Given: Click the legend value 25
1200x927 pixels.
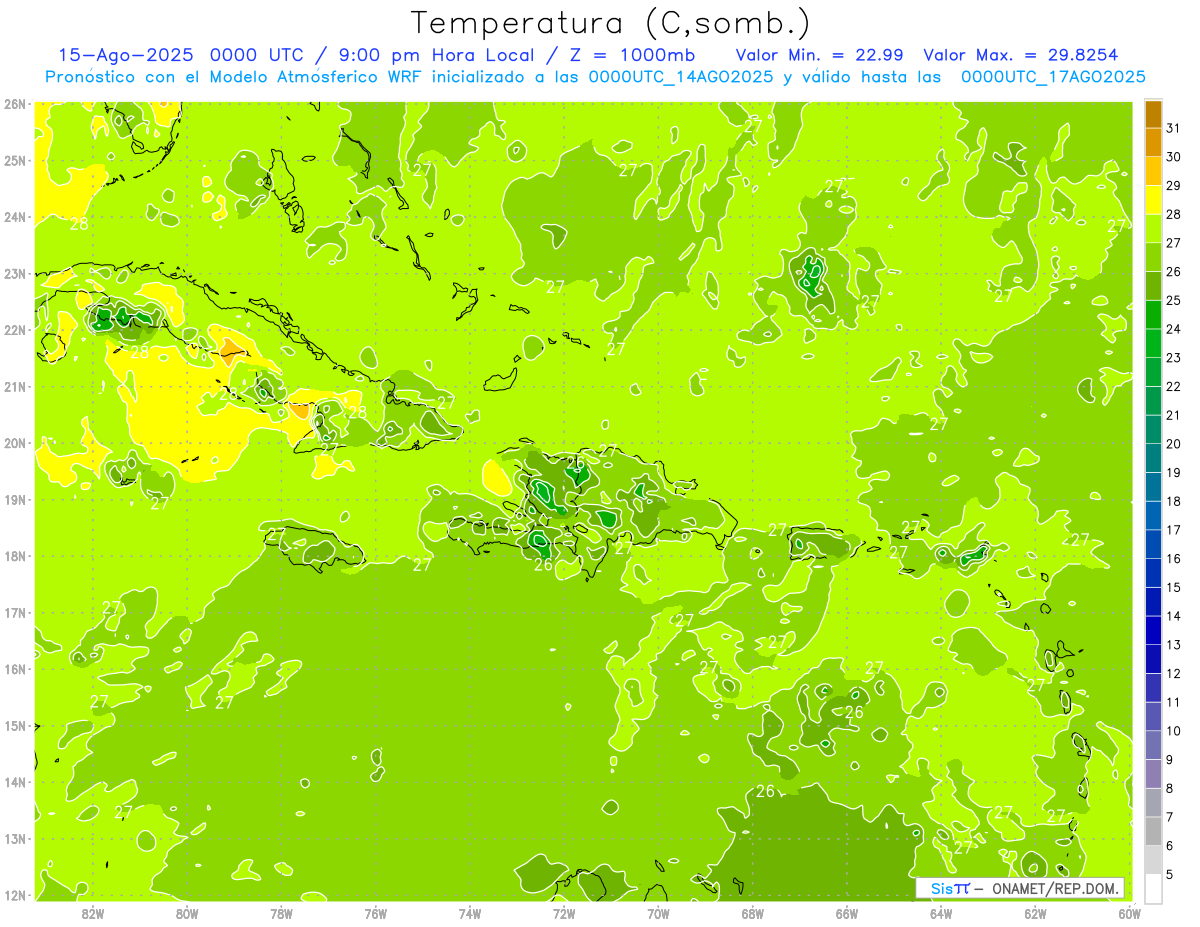Looking at the screenshot, I should click(x=1174, y=300).
